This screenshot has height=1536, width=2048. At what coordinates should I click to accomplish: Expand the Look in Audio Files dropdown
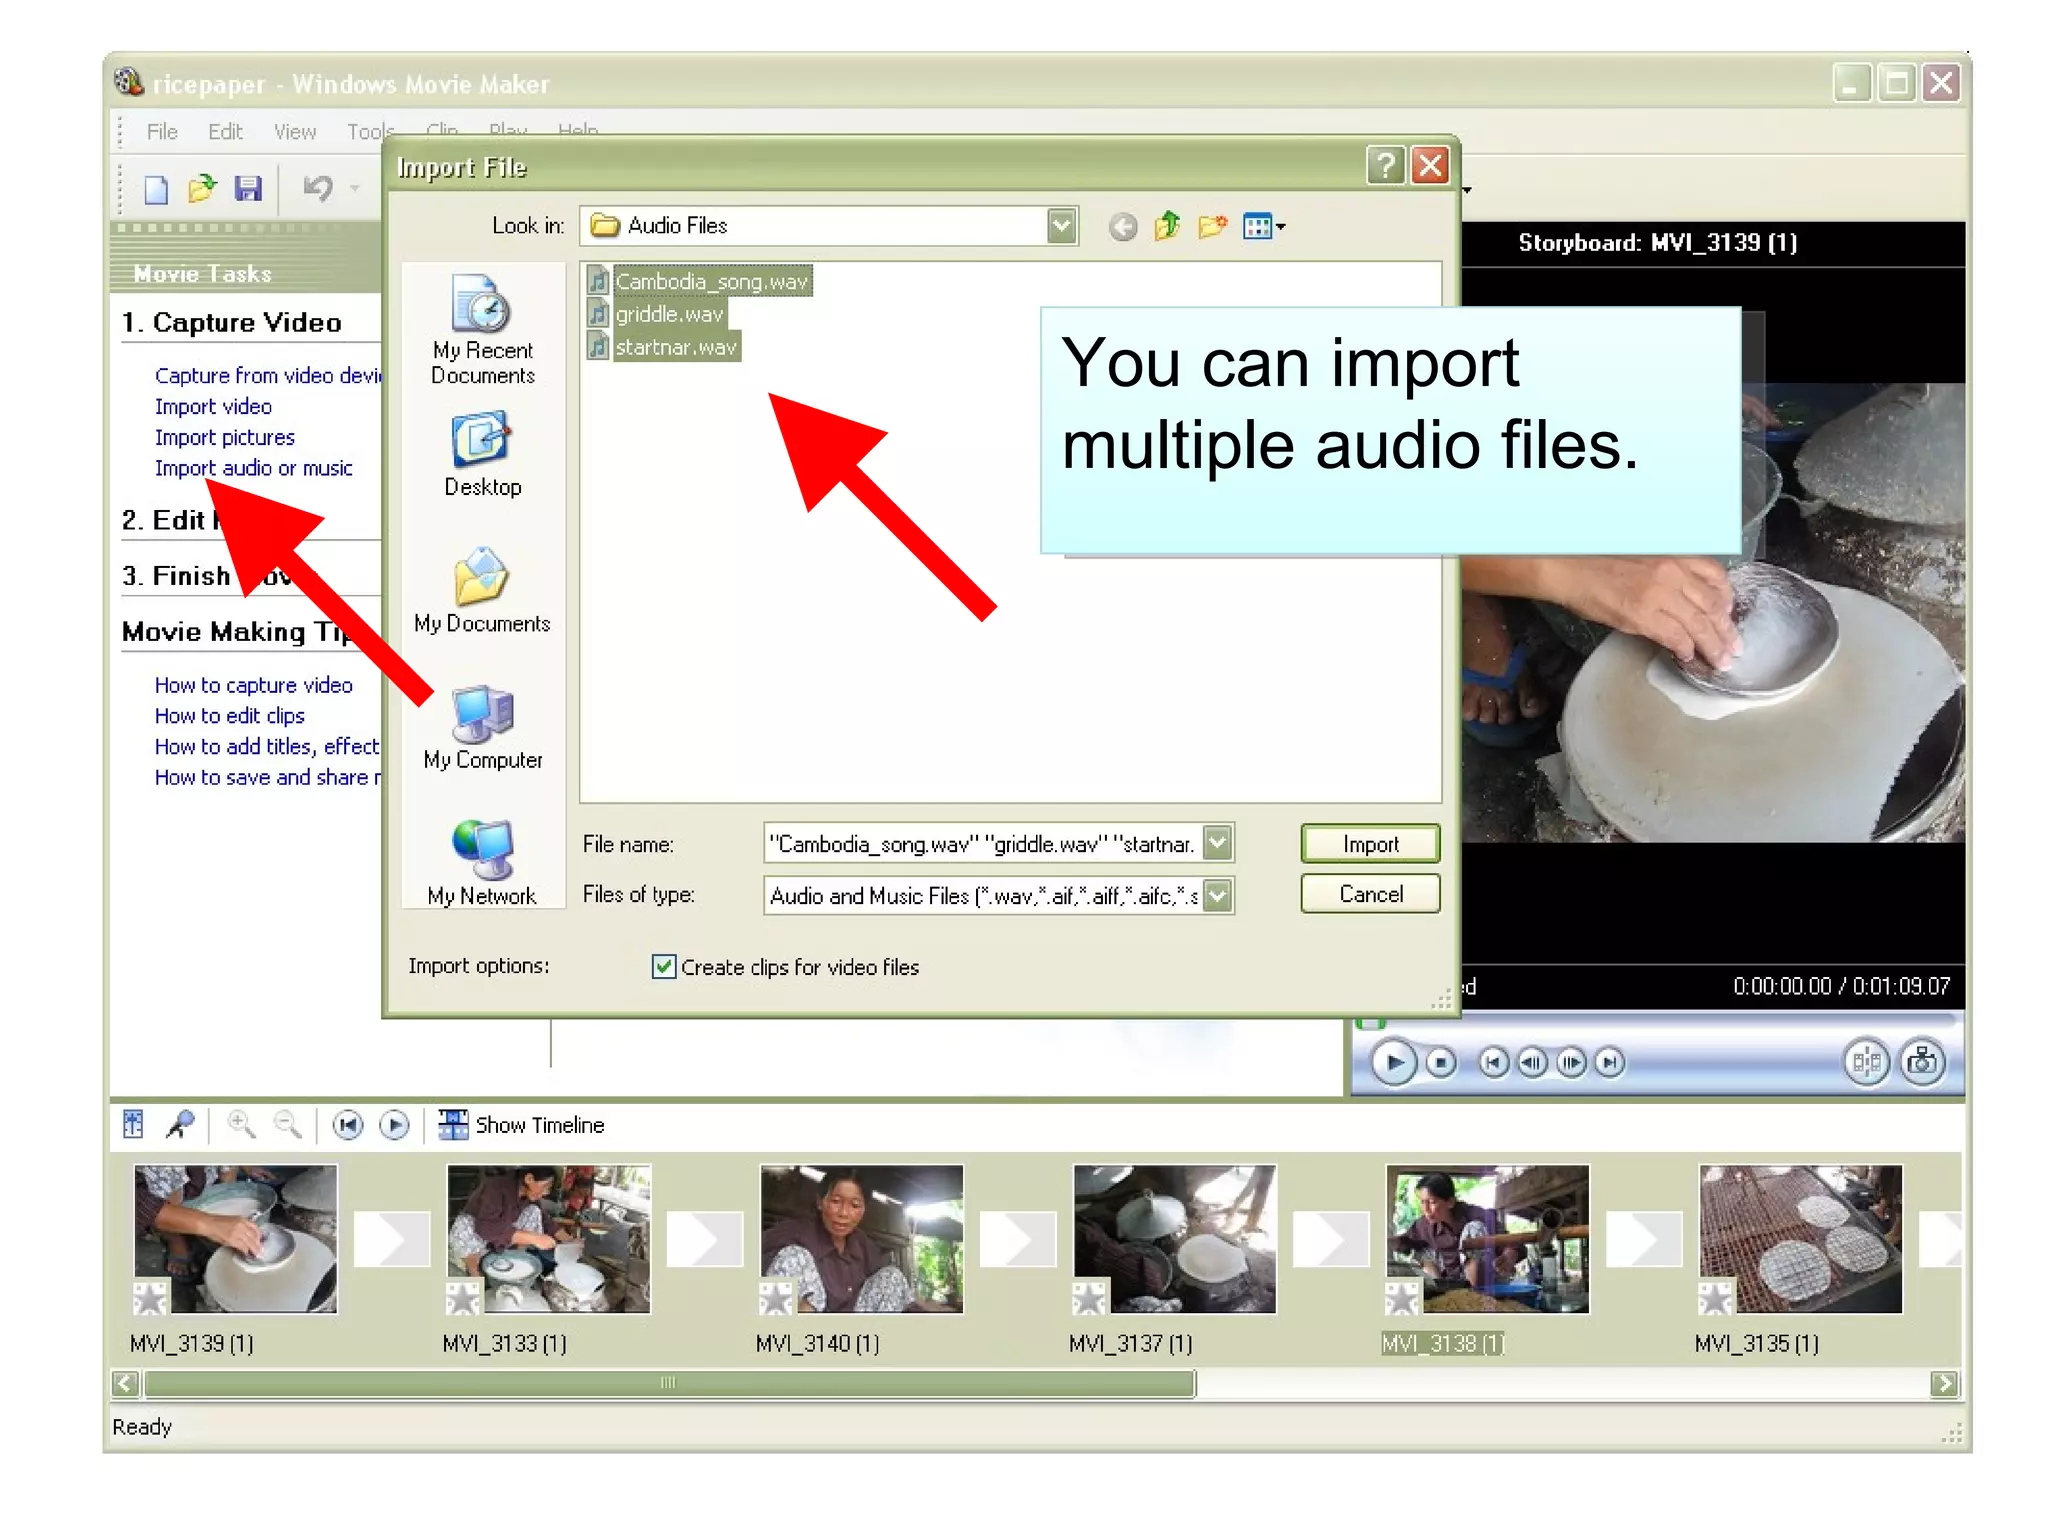[1062, 226]
